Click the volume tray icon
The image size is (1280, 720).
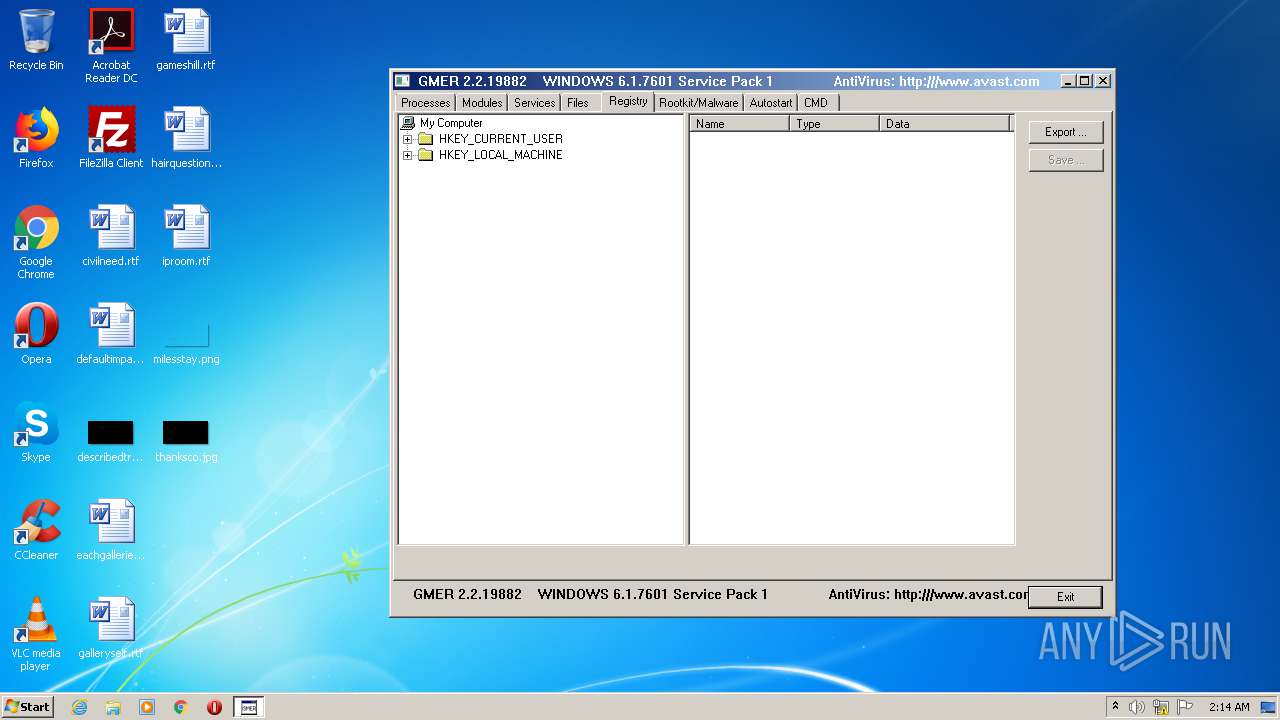[1137, 707]
